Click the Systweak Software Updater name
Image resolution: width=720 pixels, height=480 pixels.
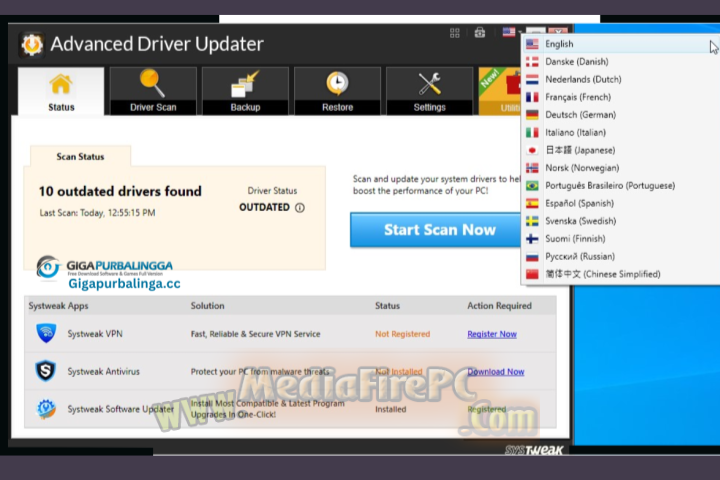120,409
